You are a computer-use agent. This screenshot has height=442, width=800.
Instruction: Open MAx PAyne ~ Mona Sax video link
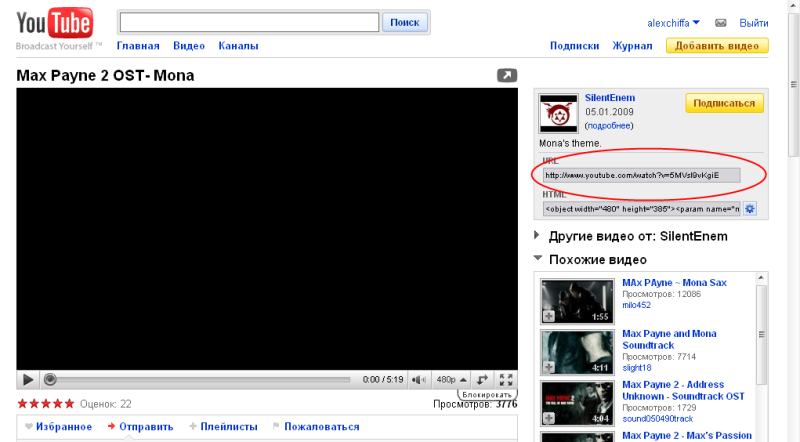674,283
